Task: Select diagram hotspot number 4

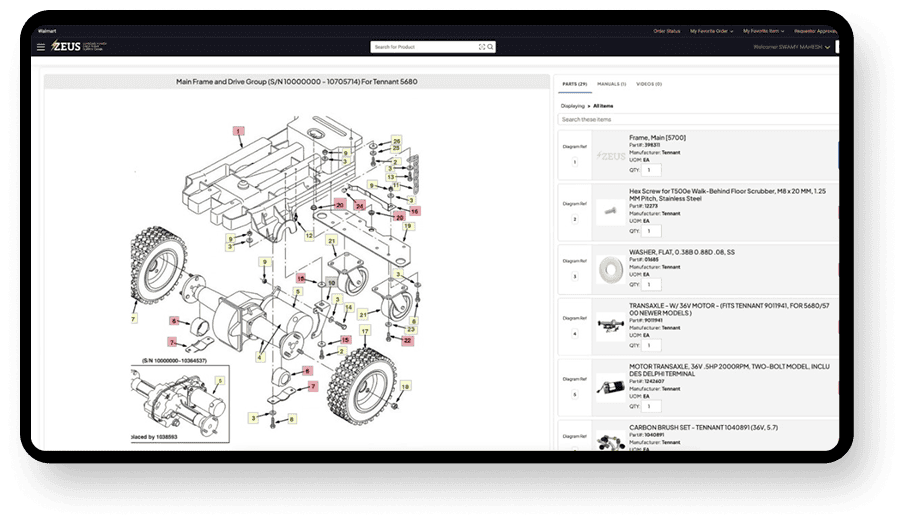Action: (260, 358)
